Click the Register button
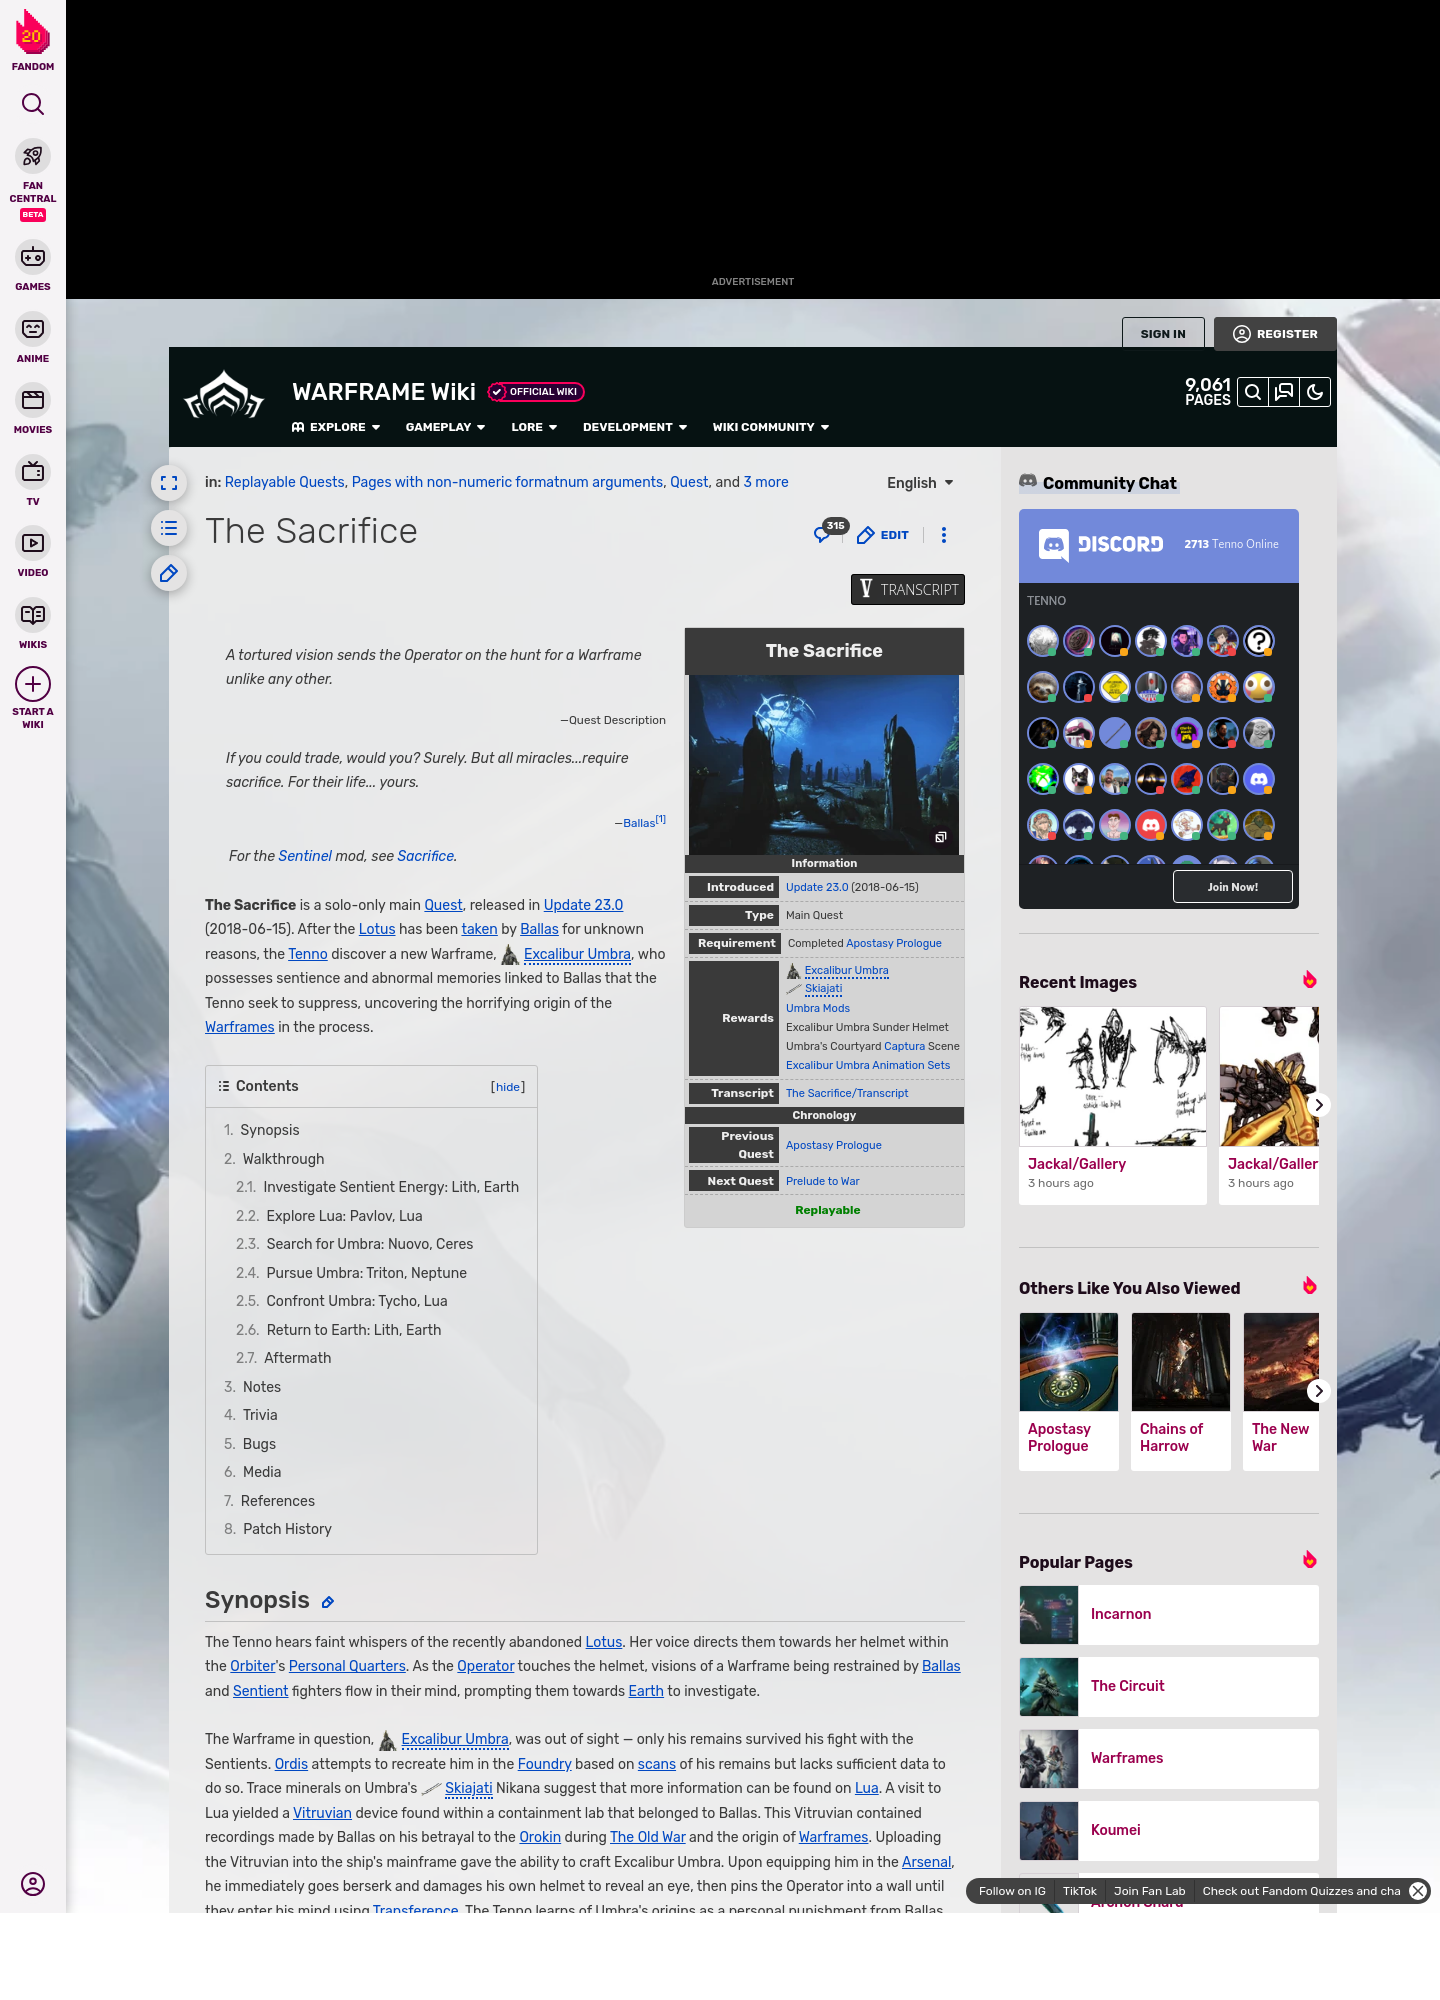1440x2000 pixels. click(1275, 334)
